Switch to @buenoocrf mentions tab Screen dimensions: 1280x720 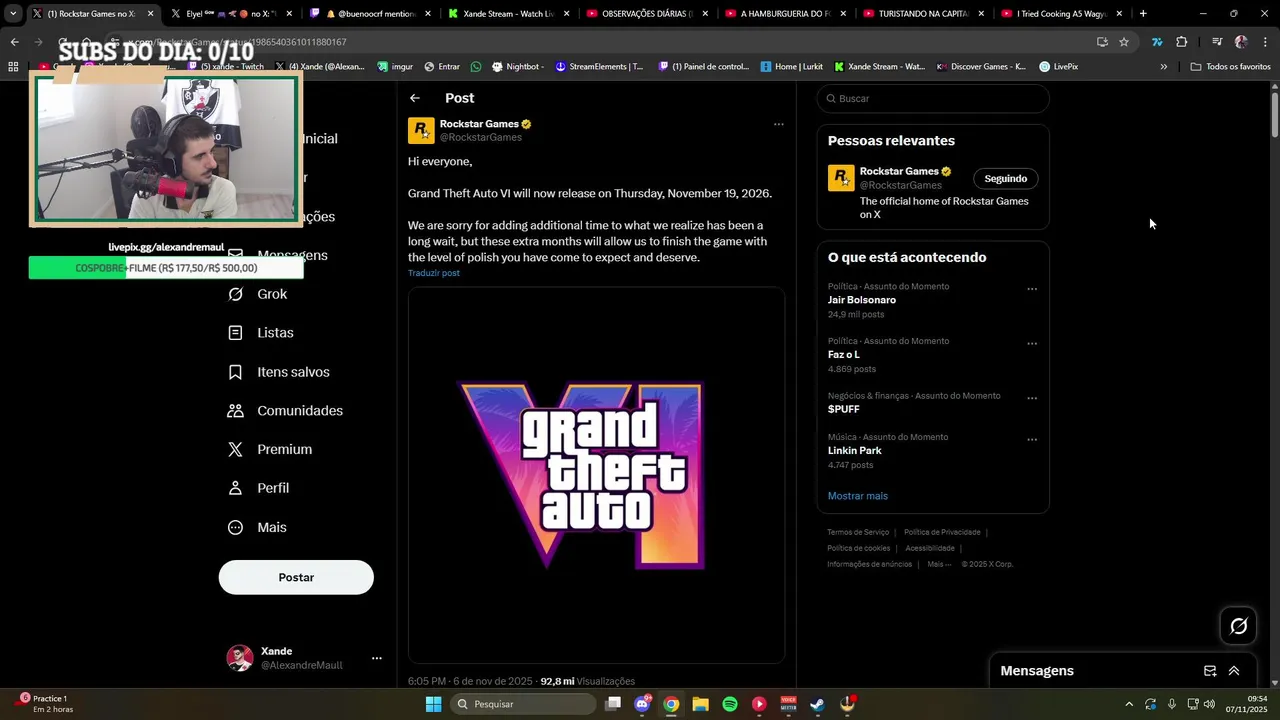[370, 14]
